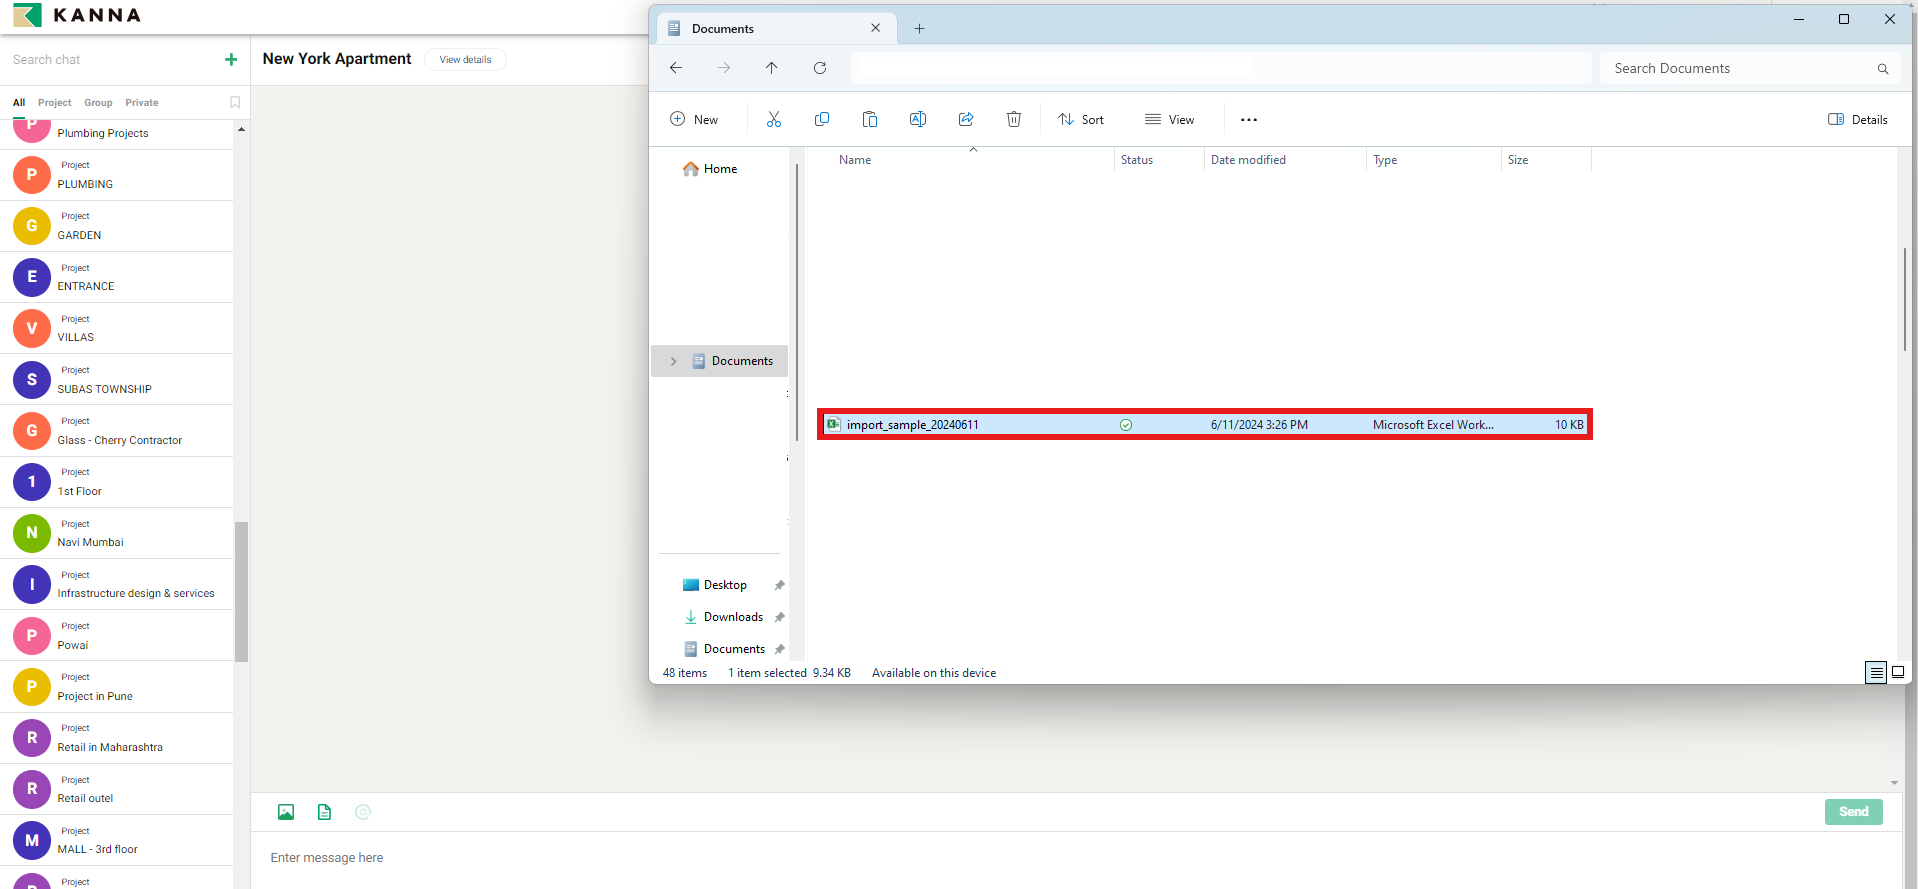Click the Delete trash icon

coord(1013,120)
